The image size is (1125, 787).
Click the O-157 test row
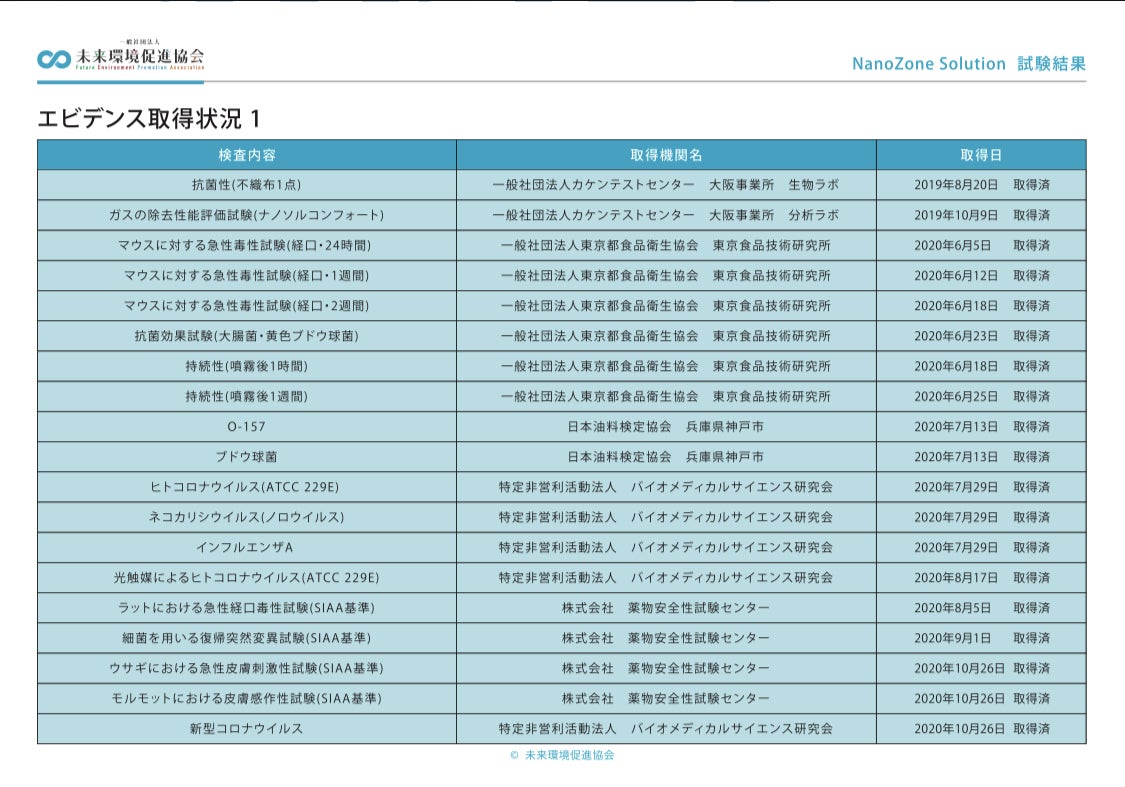(247, 426)
